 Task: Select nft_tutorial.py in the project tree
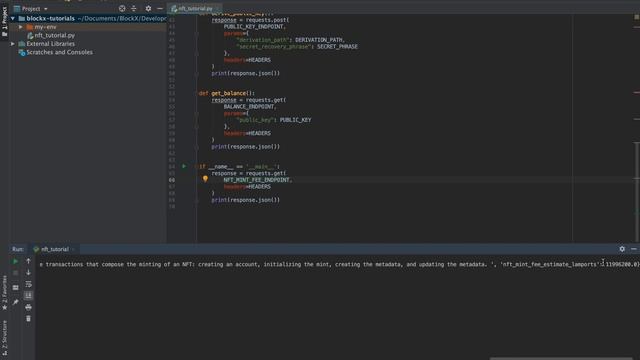tap(54, 36)
